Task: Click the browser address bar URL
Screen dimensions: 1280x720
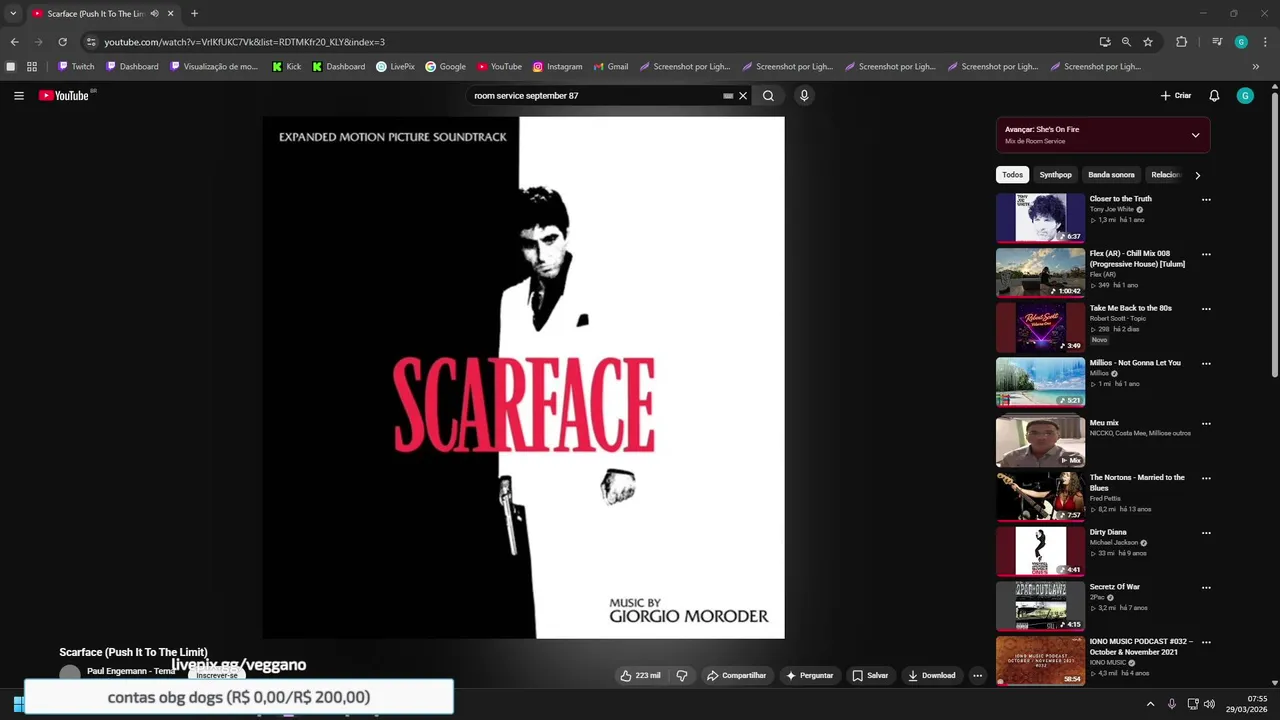Action: [244, 42]
